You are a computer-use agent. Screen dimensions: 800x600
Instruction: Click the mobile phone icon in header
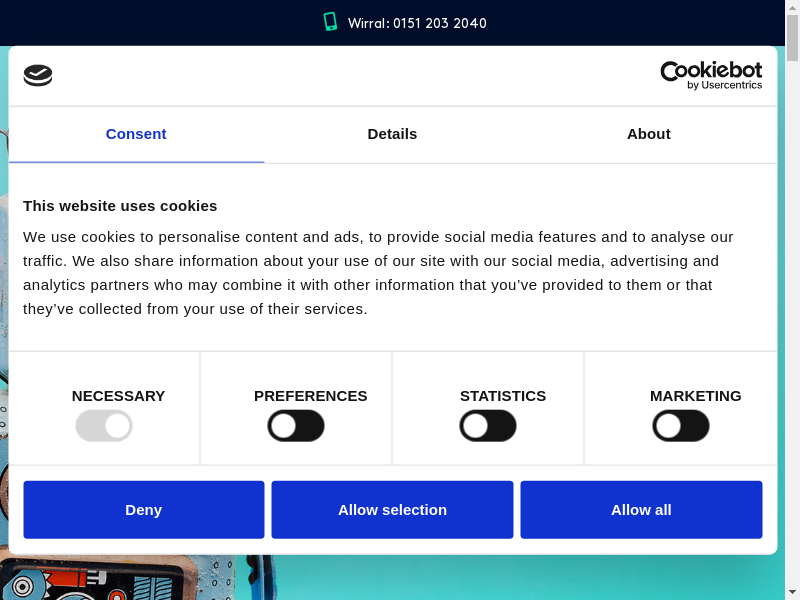pos(330,22)
